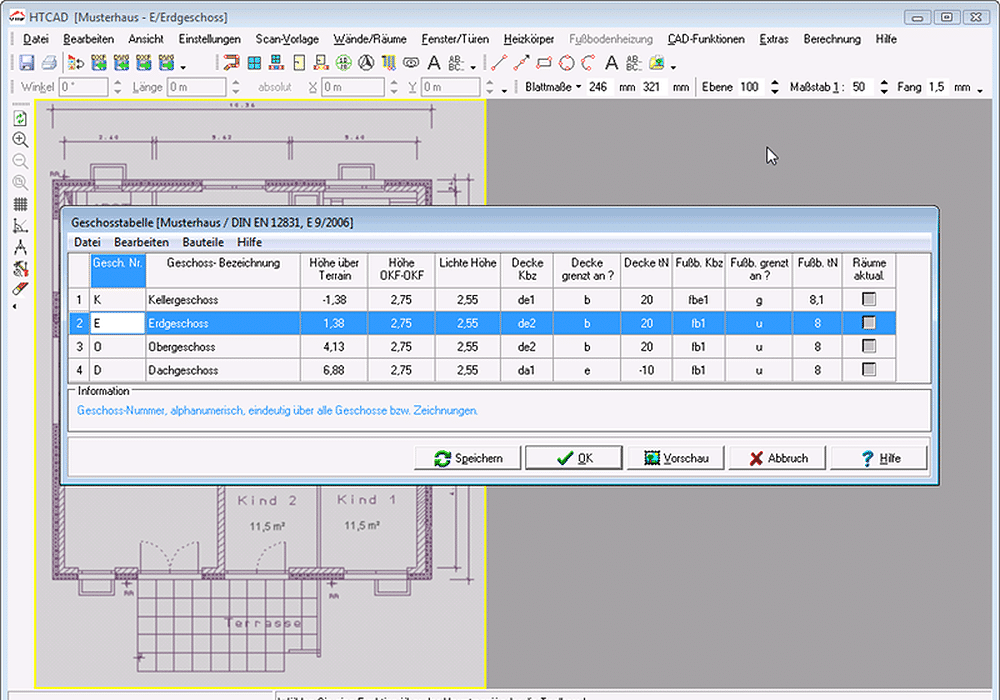Click the circled A symbol icon
Screen dimensions: 1000x700
pos(366,62)
